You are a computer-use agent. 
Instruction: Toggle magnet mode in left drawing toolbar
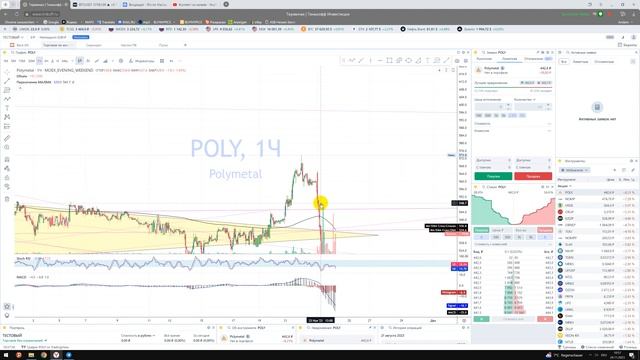[x=7, y=160]
